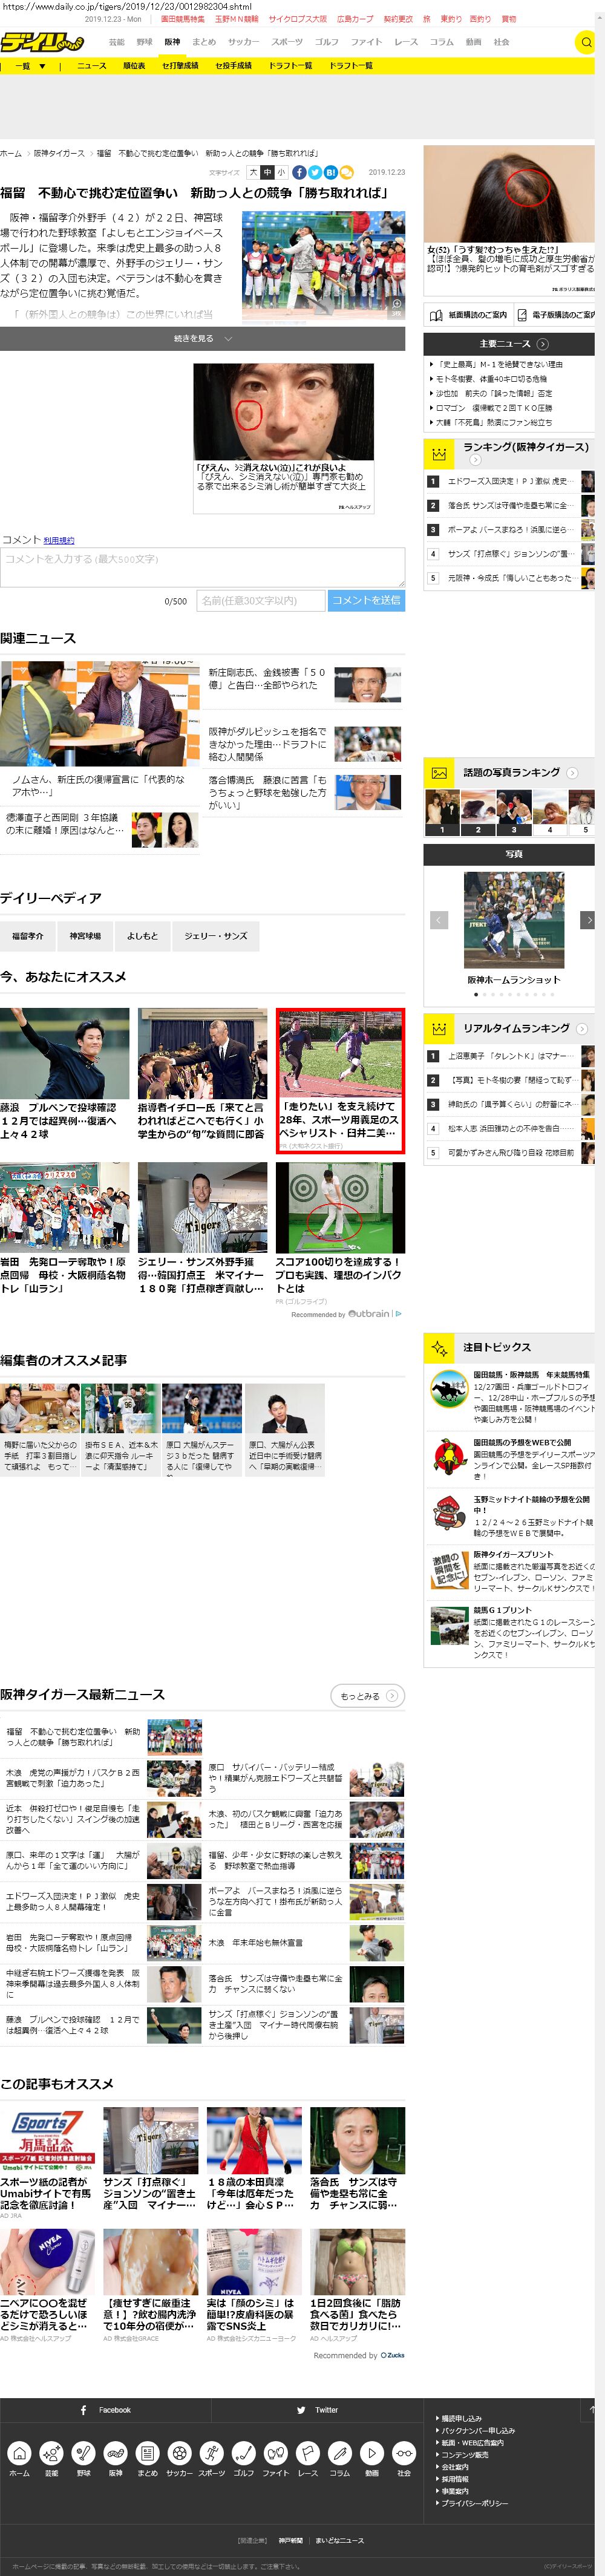Select first dot in photo carousel pager
The width and height of the screenshot is (605, 2576).
(476, 995)
